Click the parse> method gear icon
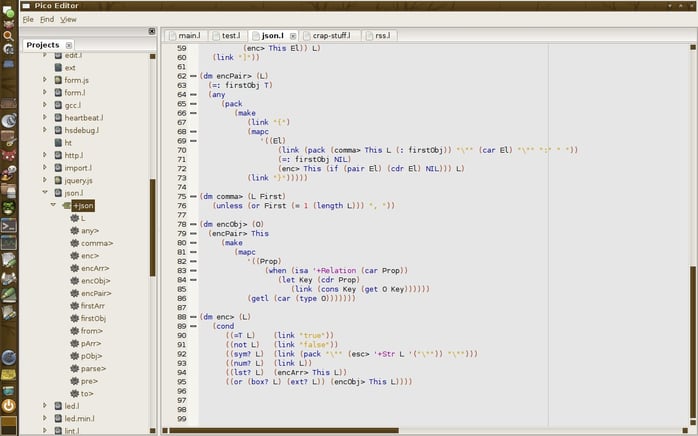 point(74,368)
